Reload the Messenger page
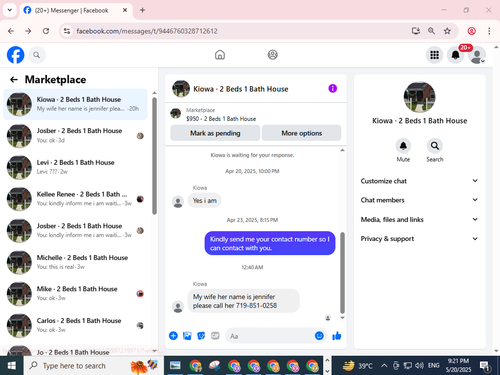Viewport: 500px width, 375px height. (46, 31)
